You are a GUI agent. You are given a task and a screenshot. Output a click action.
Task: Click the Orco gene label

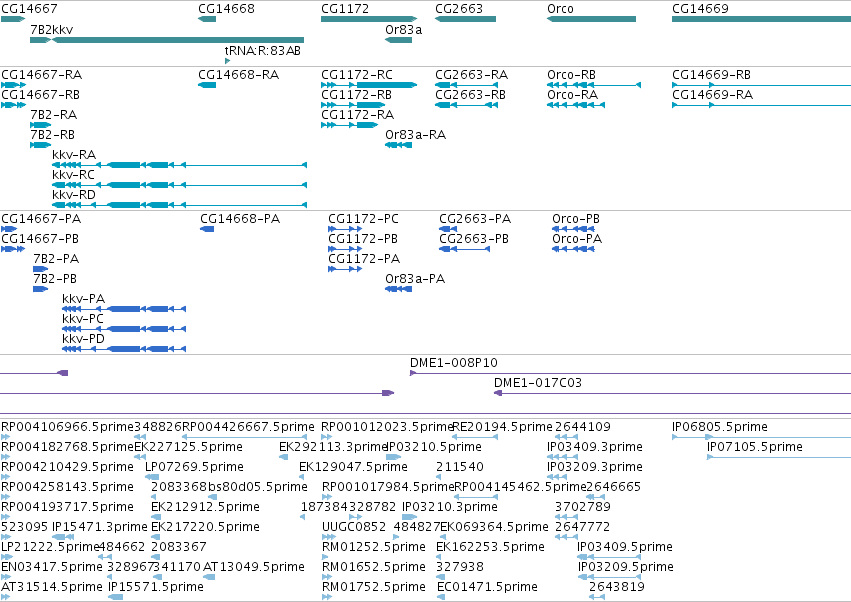tap(560, 9)
